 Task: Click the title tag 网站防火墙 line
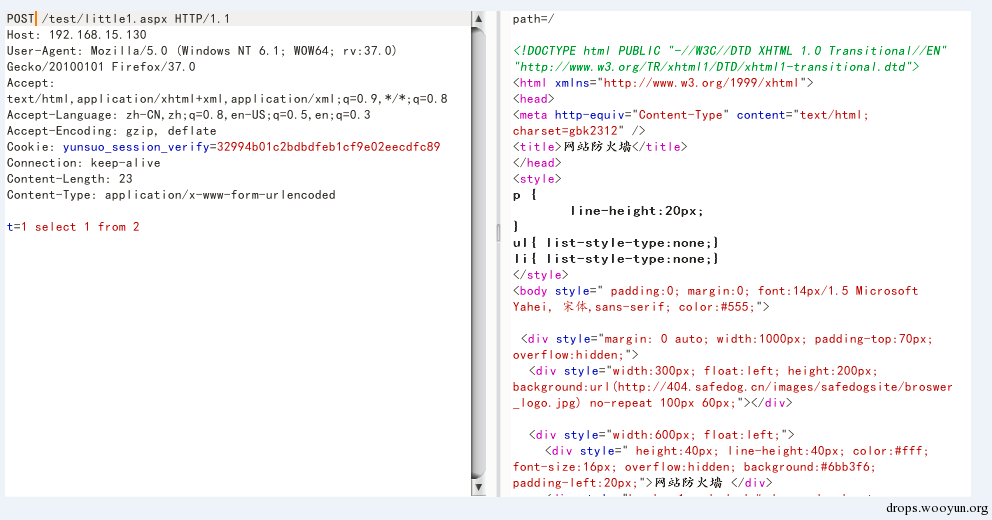[600, 147]
